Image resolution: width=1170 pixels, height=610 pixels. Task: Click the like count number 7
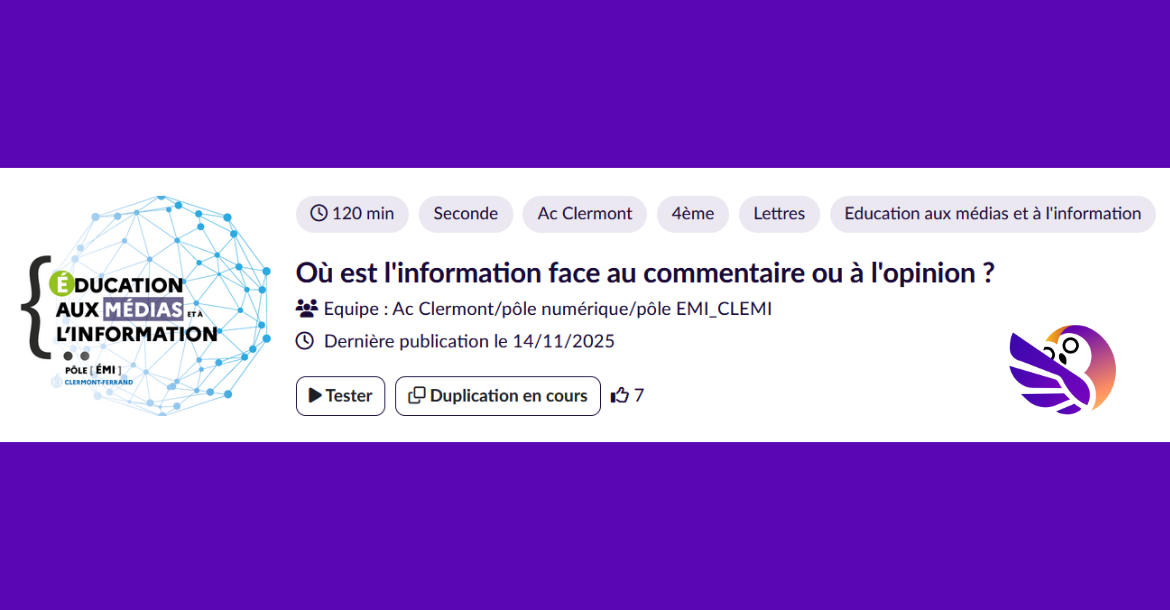pyautogui.click(x=638, y=395)
